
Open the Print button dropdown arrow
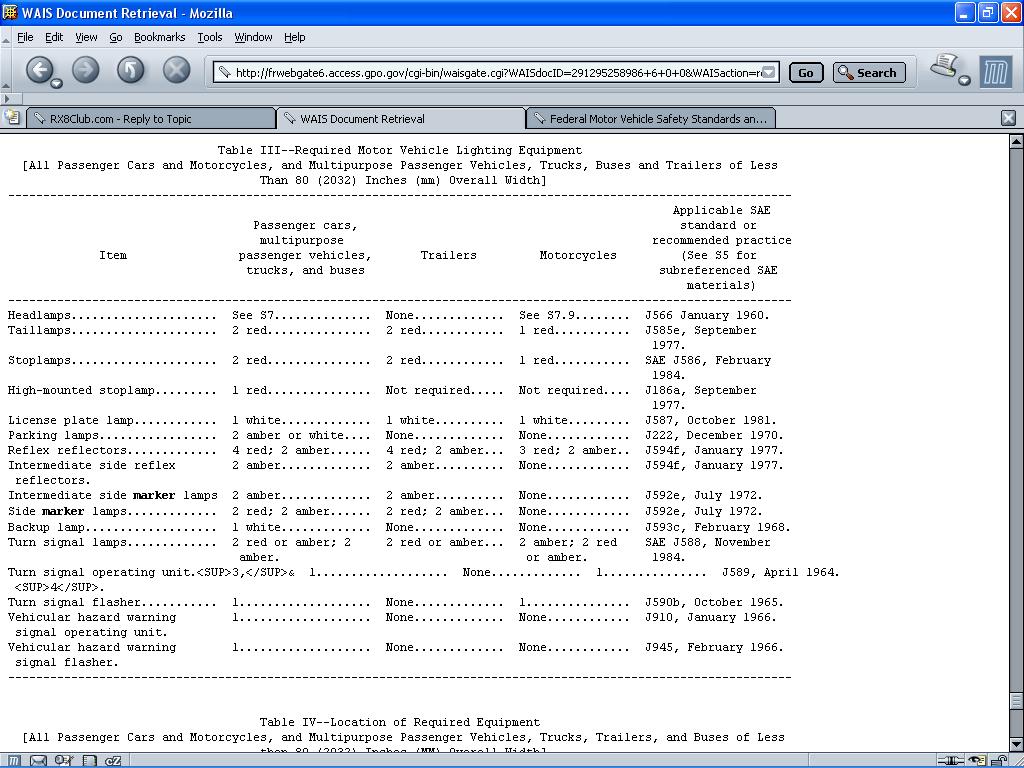point(964,80)
